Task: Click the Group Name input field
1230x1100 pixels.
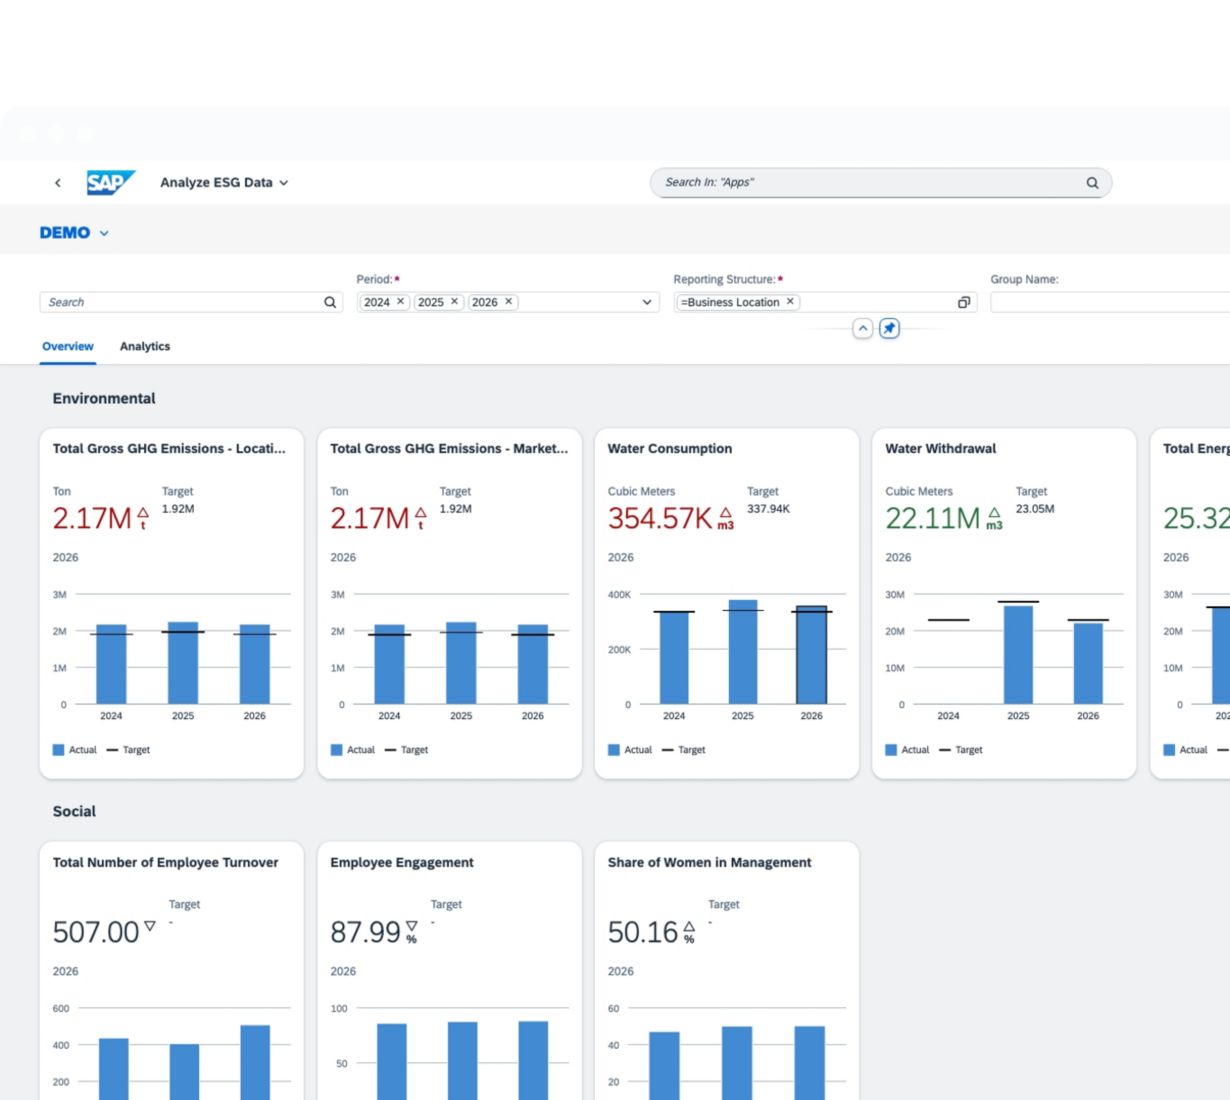Action: (x=1108, y=302)
